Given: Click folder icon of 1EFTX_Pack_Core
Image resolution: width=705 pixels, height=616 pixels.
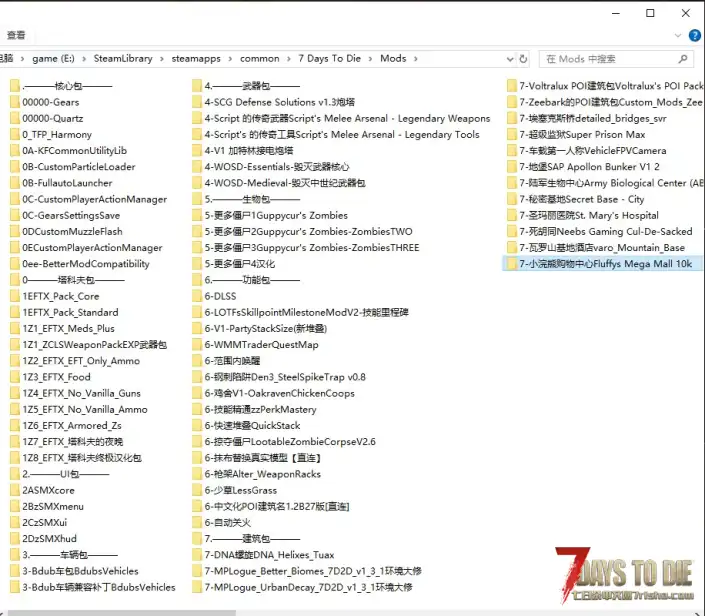Looking at the screenshot, I should point(14,296).
